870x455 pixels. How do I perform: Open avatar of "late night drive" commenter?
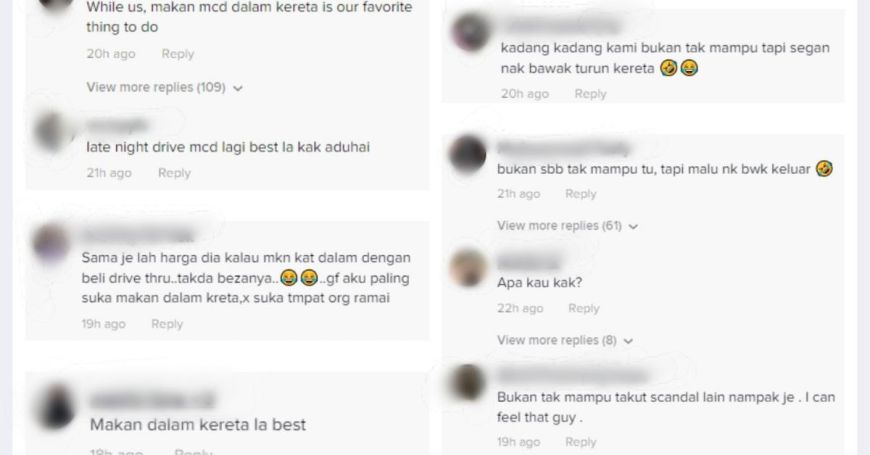click(52, 132)
